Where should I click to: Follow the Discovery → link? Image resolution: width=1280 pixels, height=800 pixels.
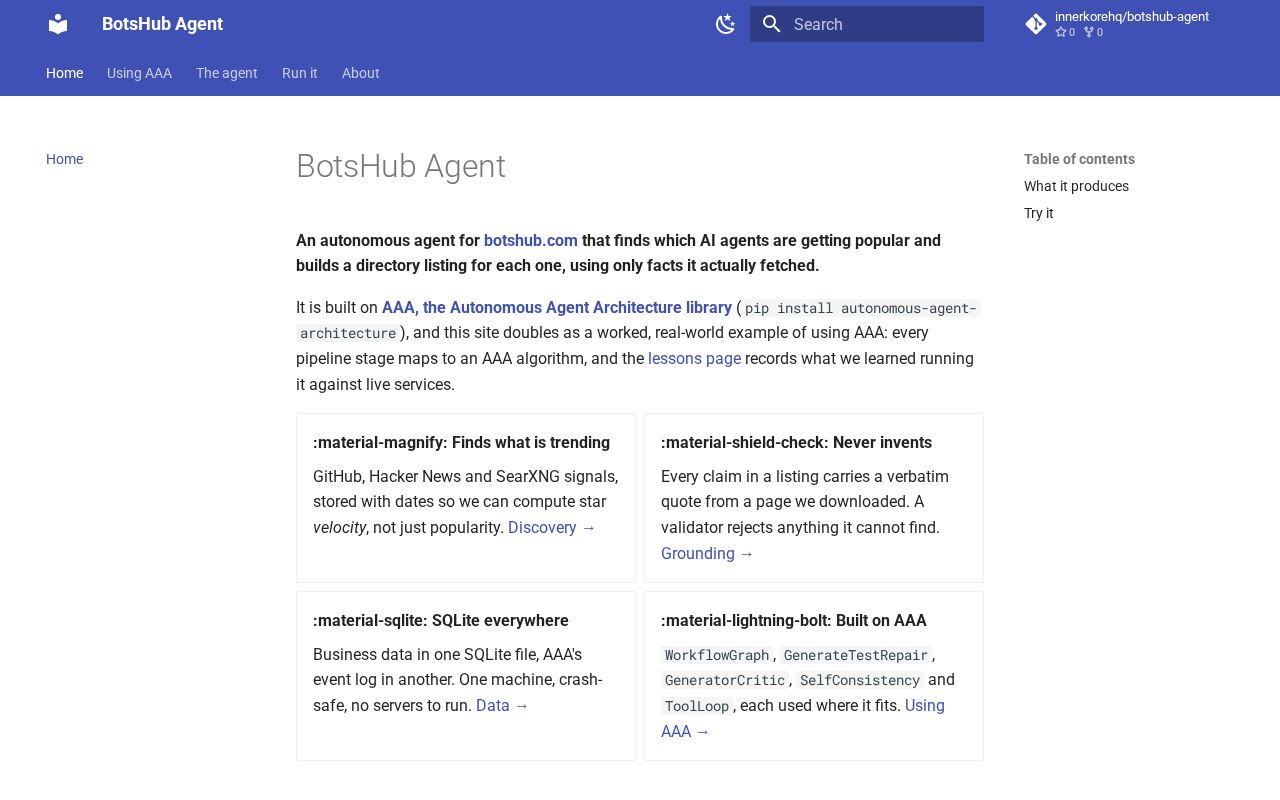552,527
